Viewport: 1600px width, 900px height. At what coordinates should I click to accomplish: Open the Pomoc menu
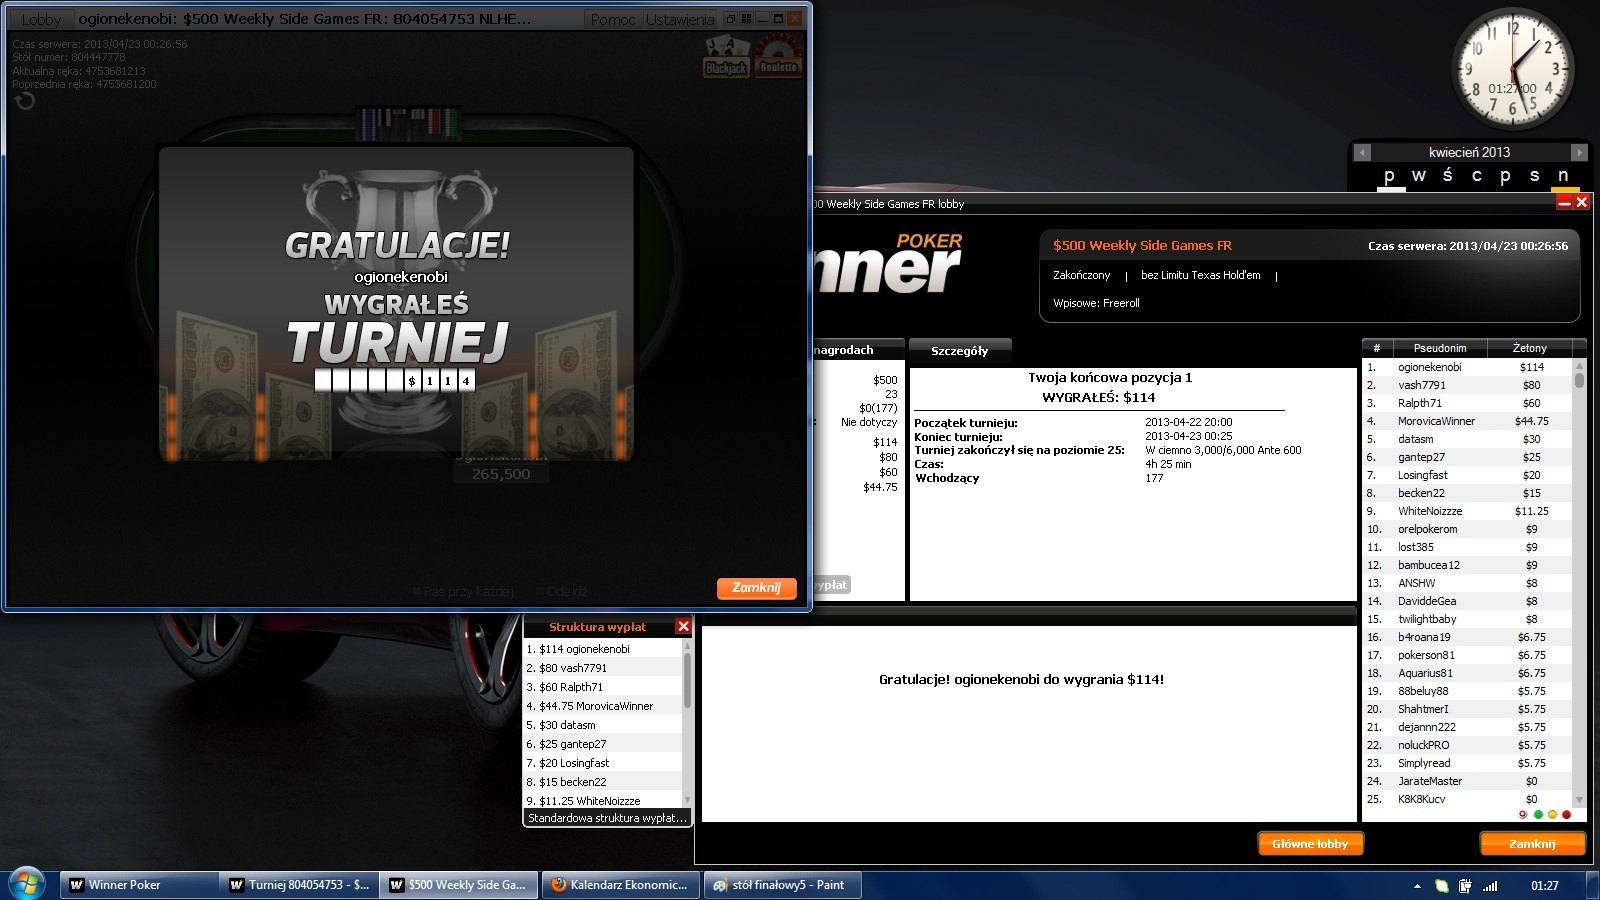613,19
